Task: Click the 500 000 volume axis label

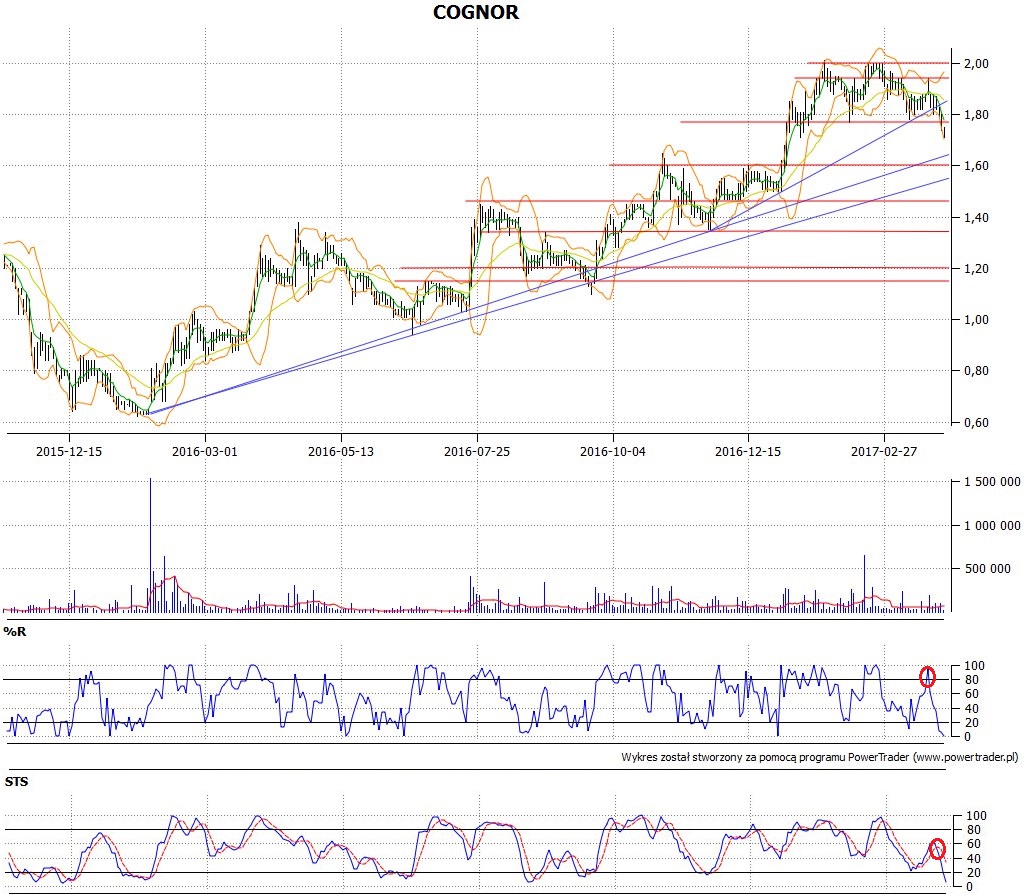Action: [x=987, y=569]
